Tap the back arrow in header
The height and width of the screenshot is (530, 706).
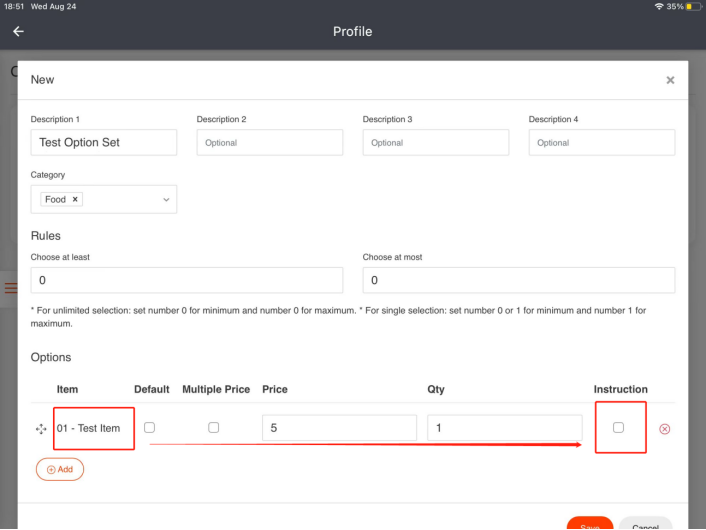[x=18, y=31]
